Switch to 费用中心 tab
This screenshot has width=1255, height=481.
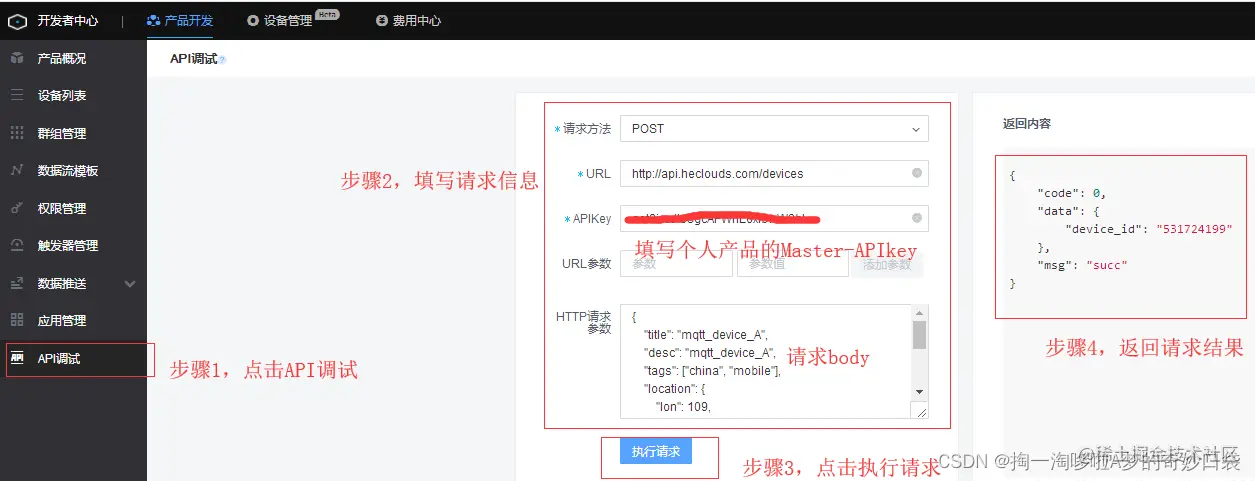(x=408, y=20)
